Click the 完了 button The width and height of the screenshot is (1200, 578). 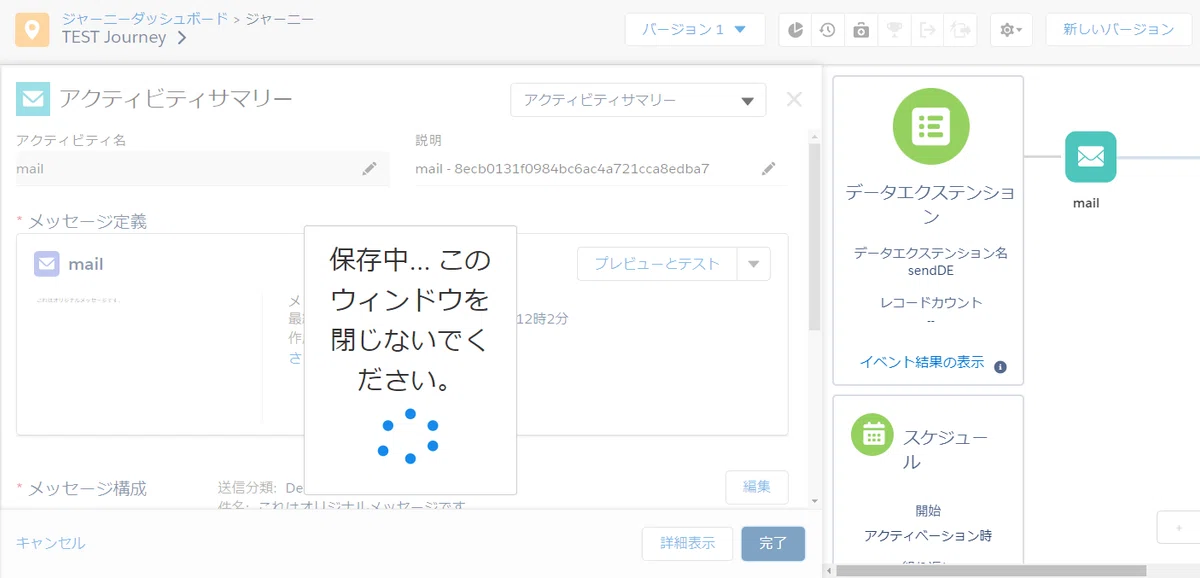(773, 544)
